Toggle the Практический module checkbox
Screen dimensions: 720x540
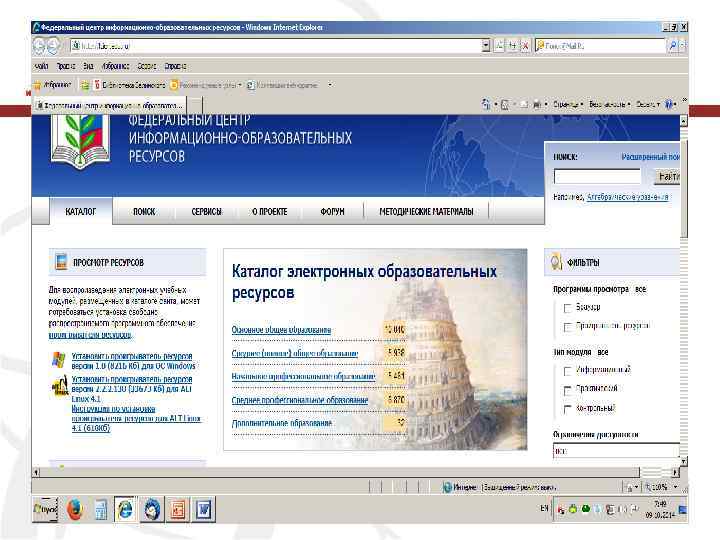tap(568, 390)
